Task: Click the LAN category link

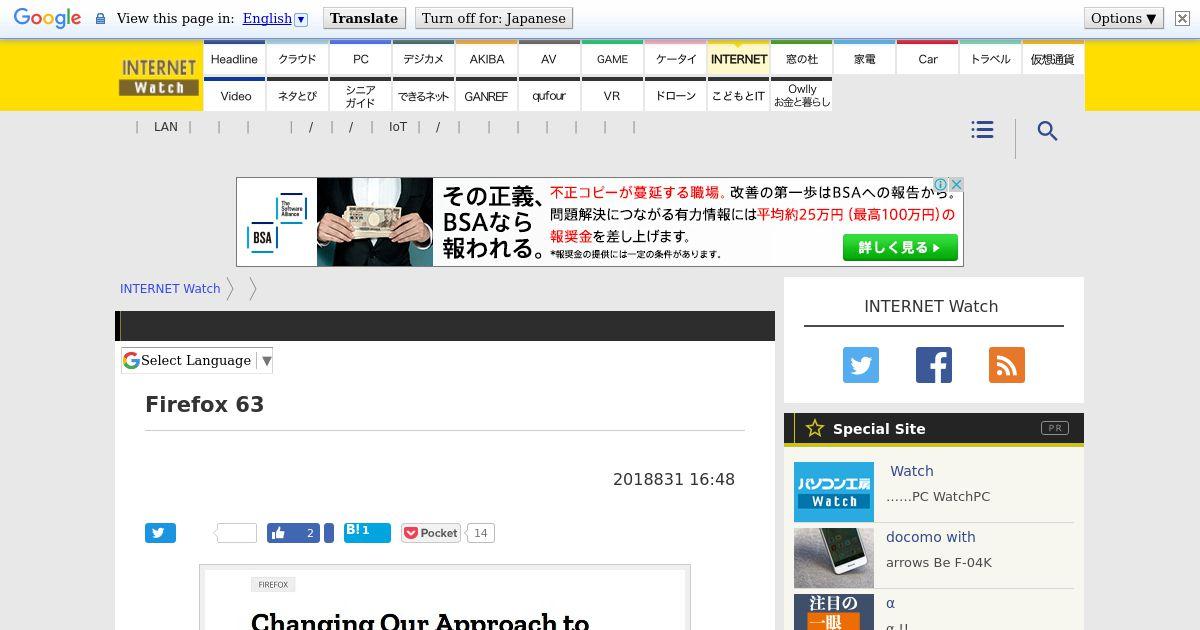Action: pos(166,127)
